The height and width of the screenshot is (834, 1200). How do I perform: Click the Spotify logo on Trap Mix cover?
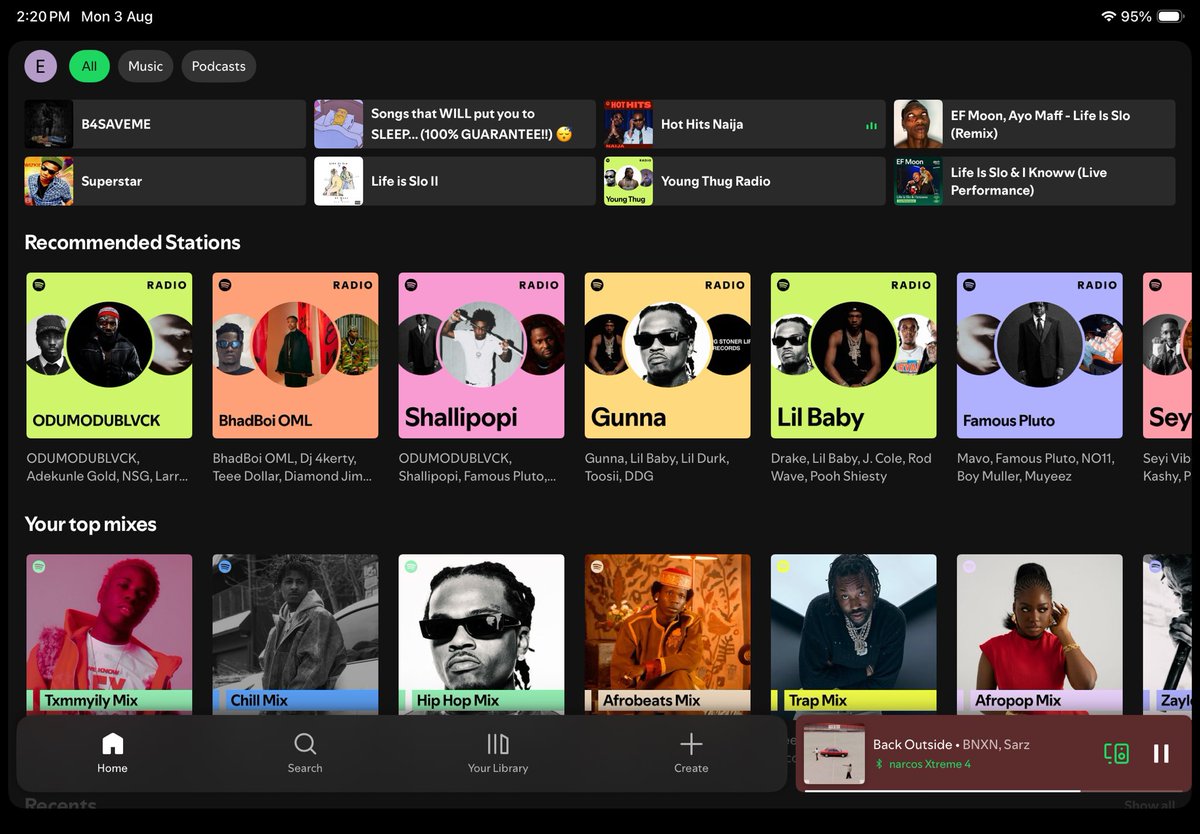[783, 567]
